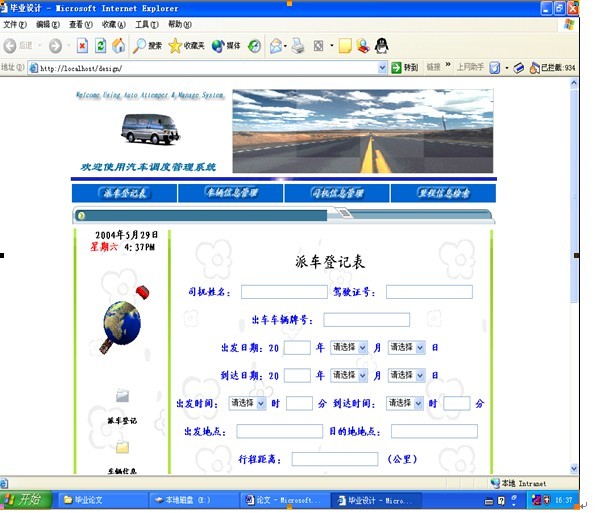Click the Refresh page icon
Image resolution: width=600 pixels, height=513 pixels.
[100, 46]
